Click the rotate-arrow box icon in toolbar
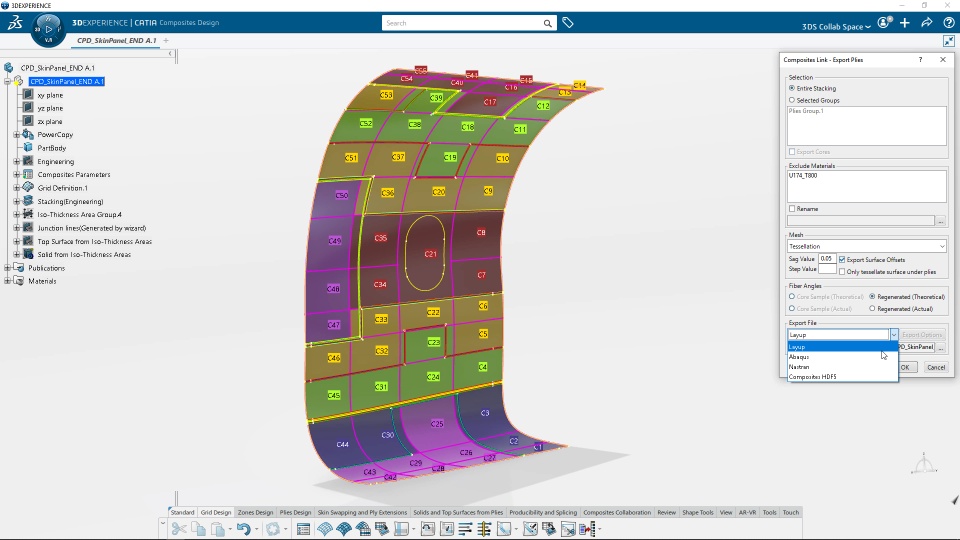 coord(428,529)
